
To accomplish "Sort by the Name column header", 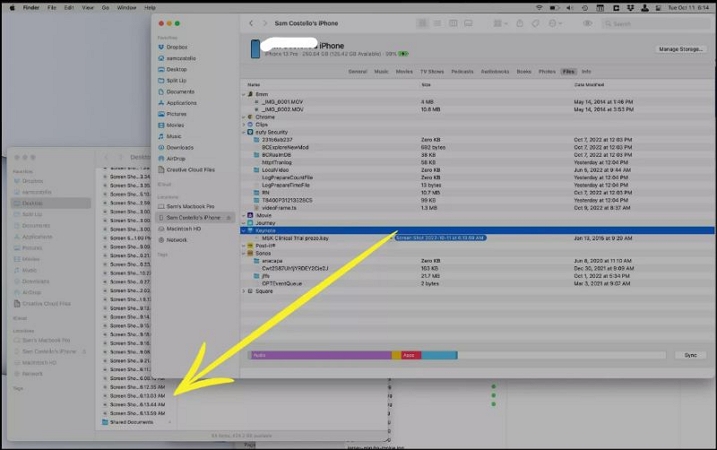I will [x=254, y=85].
